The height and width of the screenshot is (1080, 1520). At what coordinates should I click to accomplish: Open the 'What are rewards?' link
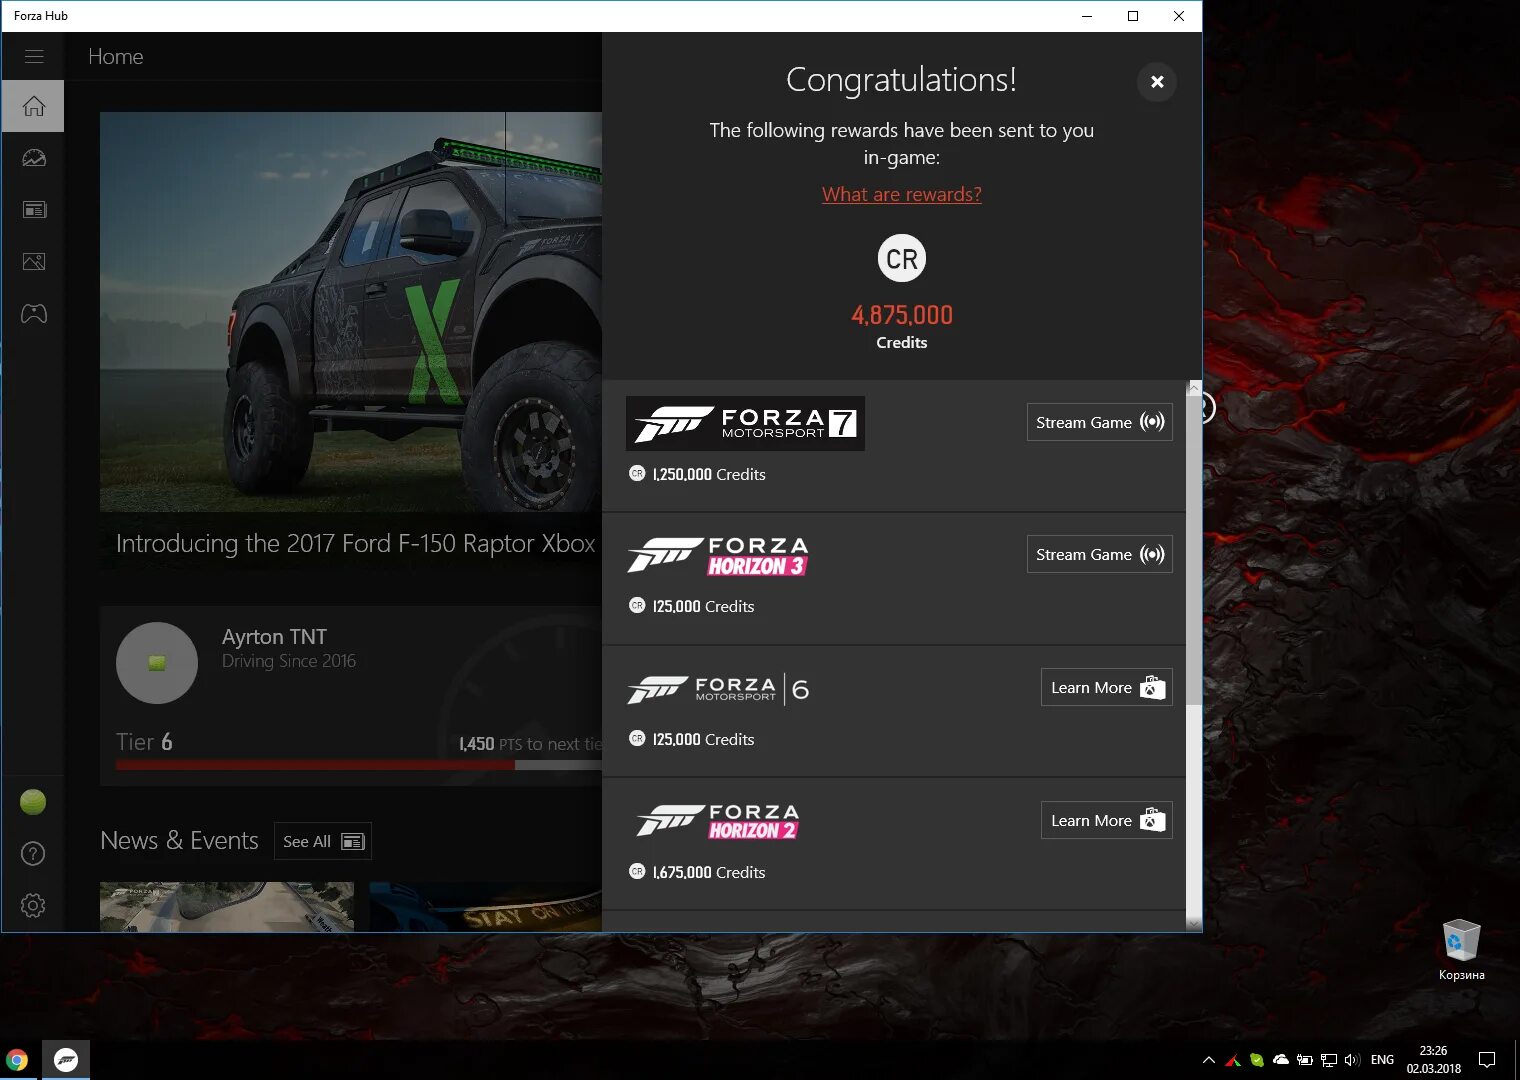[902, 194]
